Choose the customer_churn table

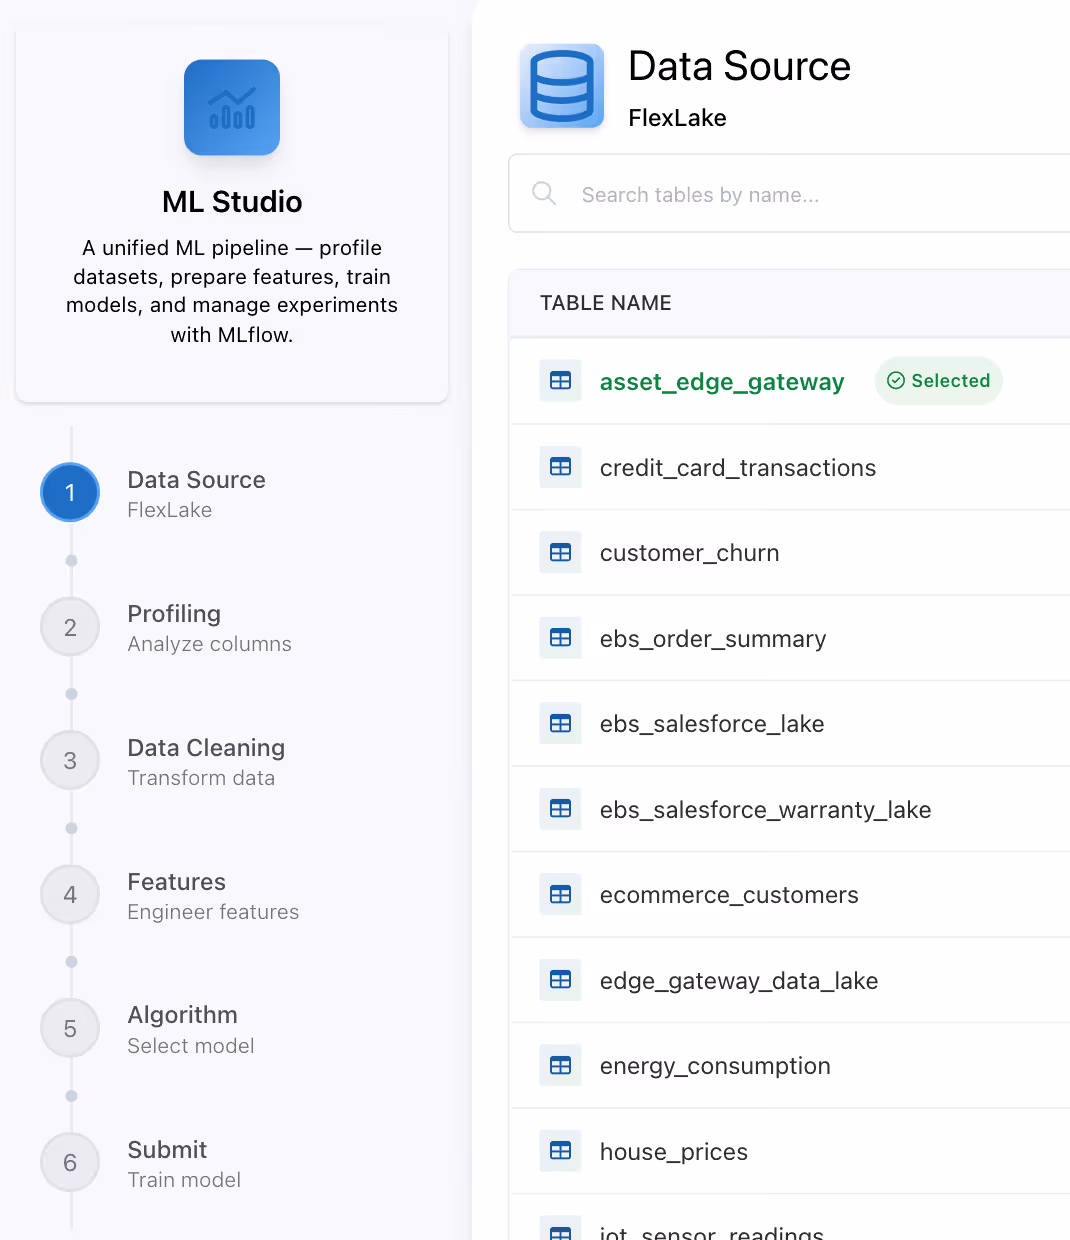point(689,553)
